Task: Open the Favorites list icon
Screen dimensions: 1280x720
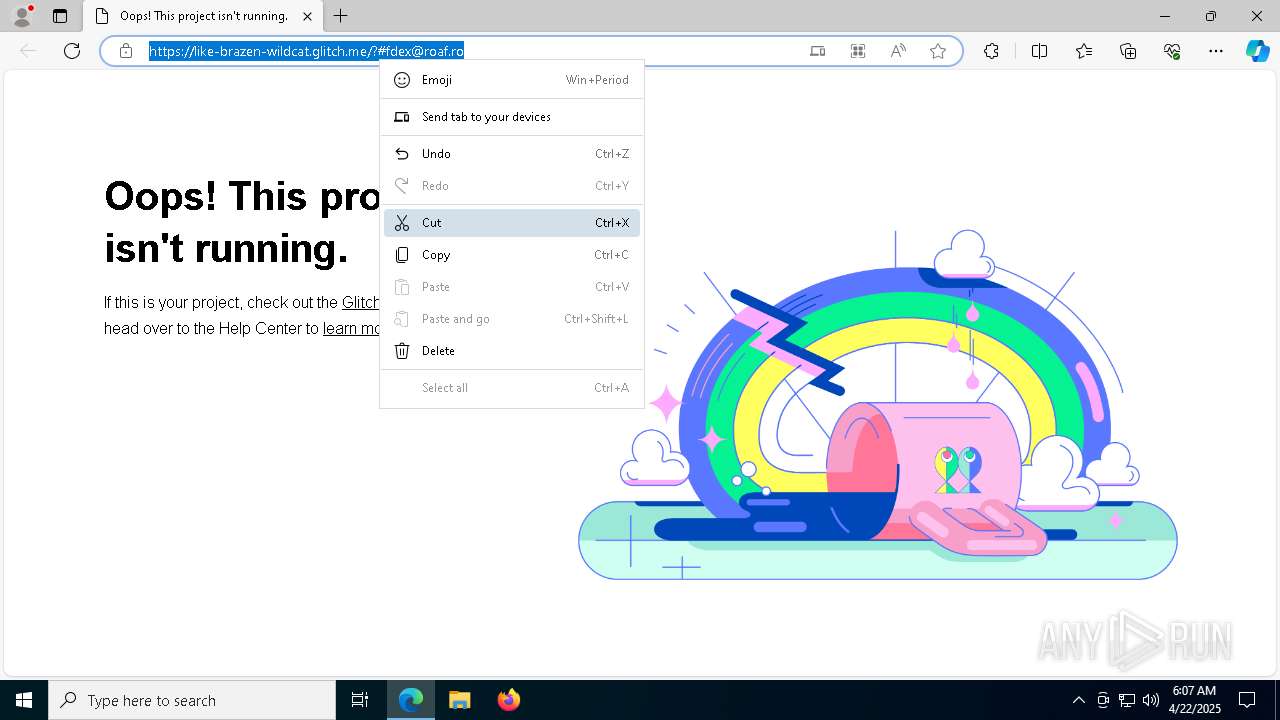Action: [1084, 51]
